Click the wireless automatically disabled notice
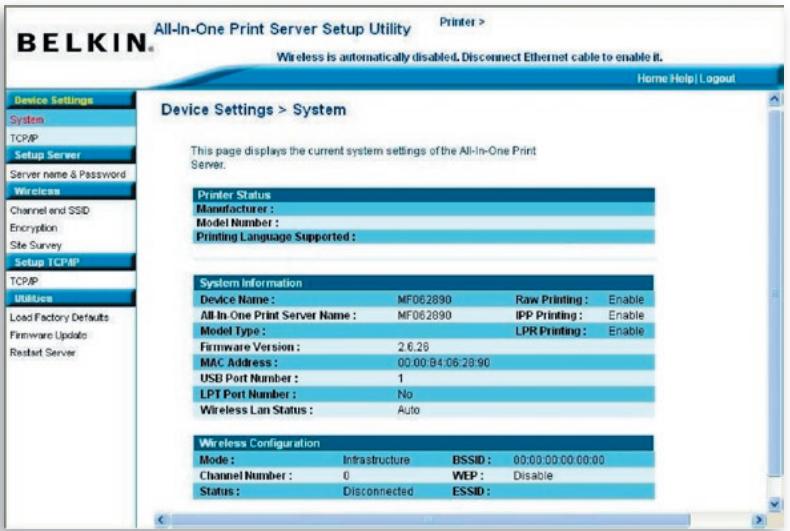Image resolution: width=790 pixels, height=531 pixels. tap(469, 57)
